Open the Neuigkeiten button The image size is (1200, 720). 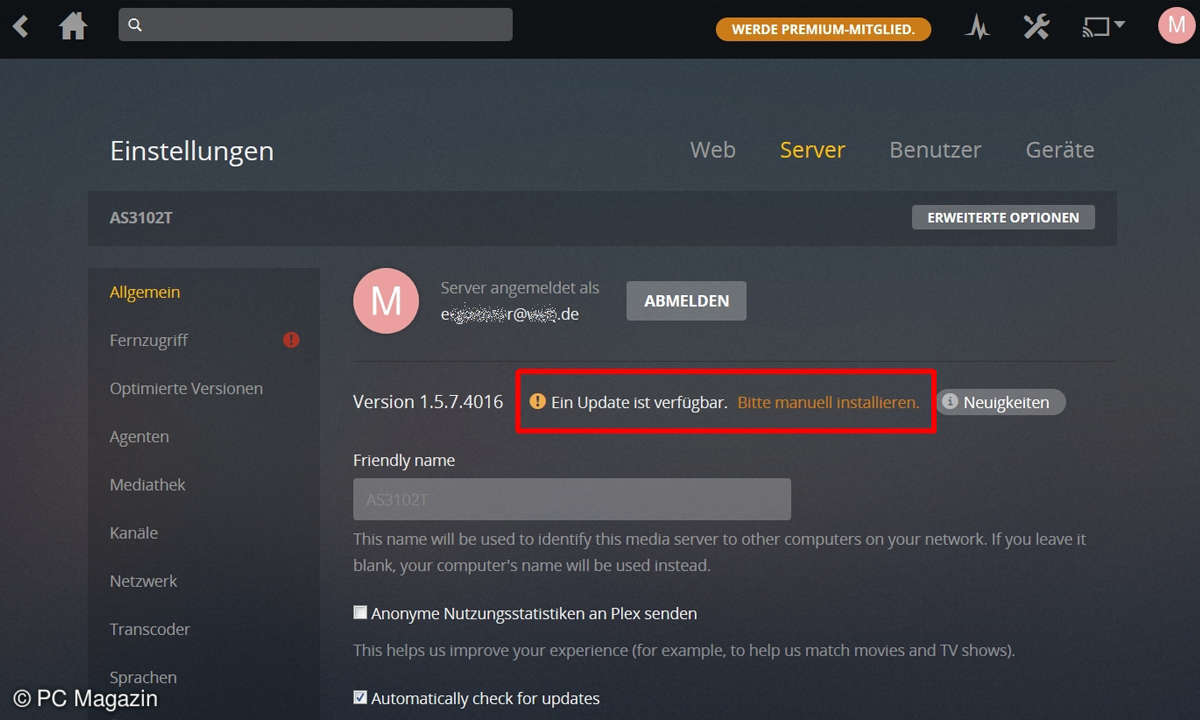[x=1001, y=402]
